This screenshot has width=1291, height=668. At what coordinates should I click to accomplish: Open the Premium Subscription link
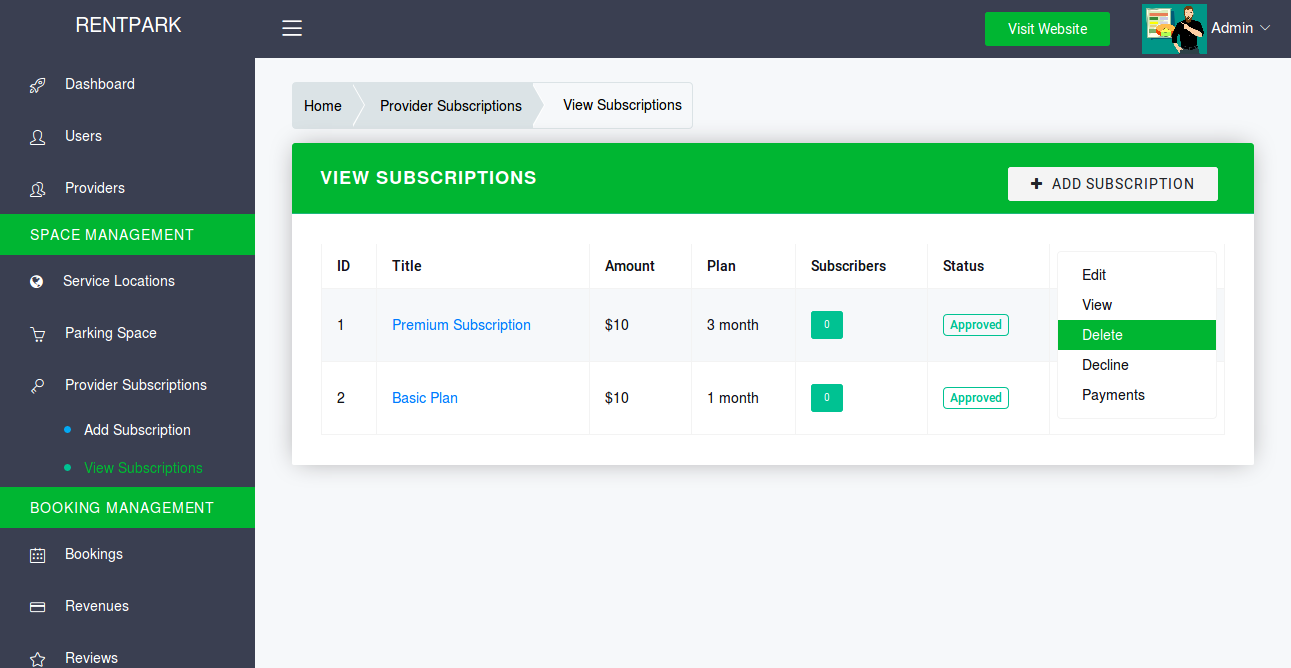coord(461,325)
